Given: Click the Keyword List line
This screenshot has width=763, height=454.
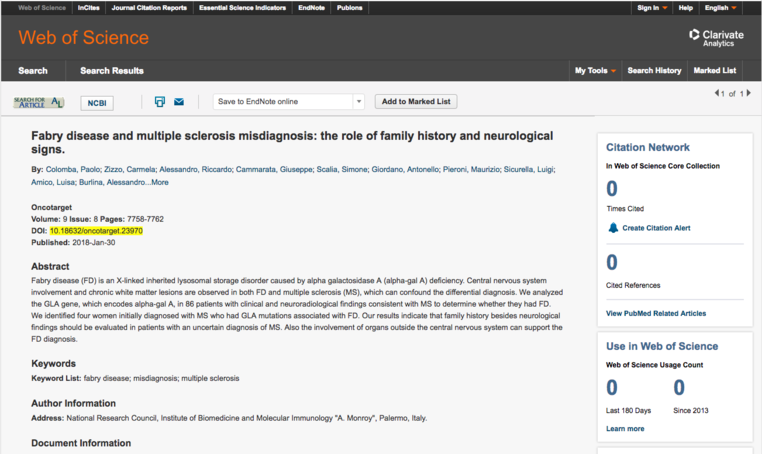Looking at the screenshot, I should pyautogui.click(x=135, y=378).
